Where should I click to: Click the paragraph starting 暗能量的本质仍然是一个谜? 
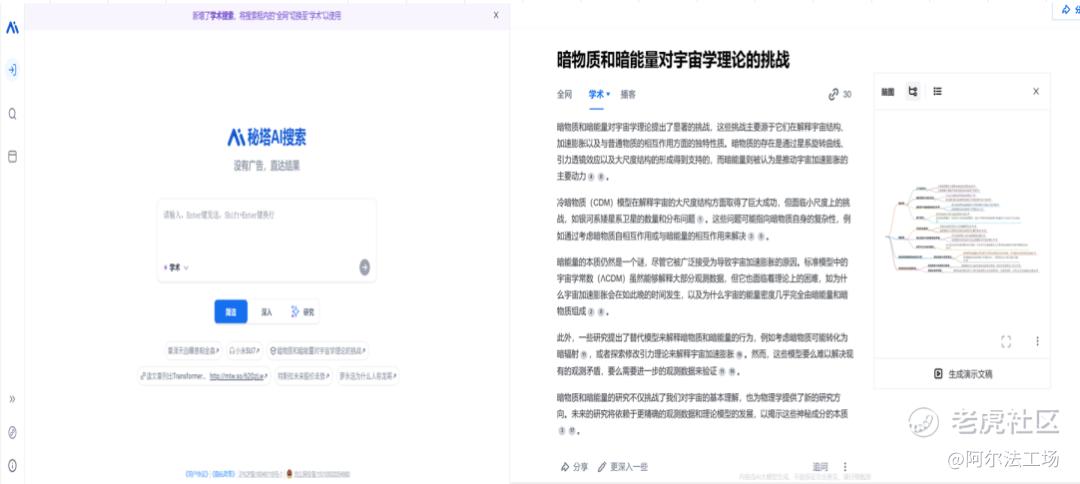pos(703,286)
